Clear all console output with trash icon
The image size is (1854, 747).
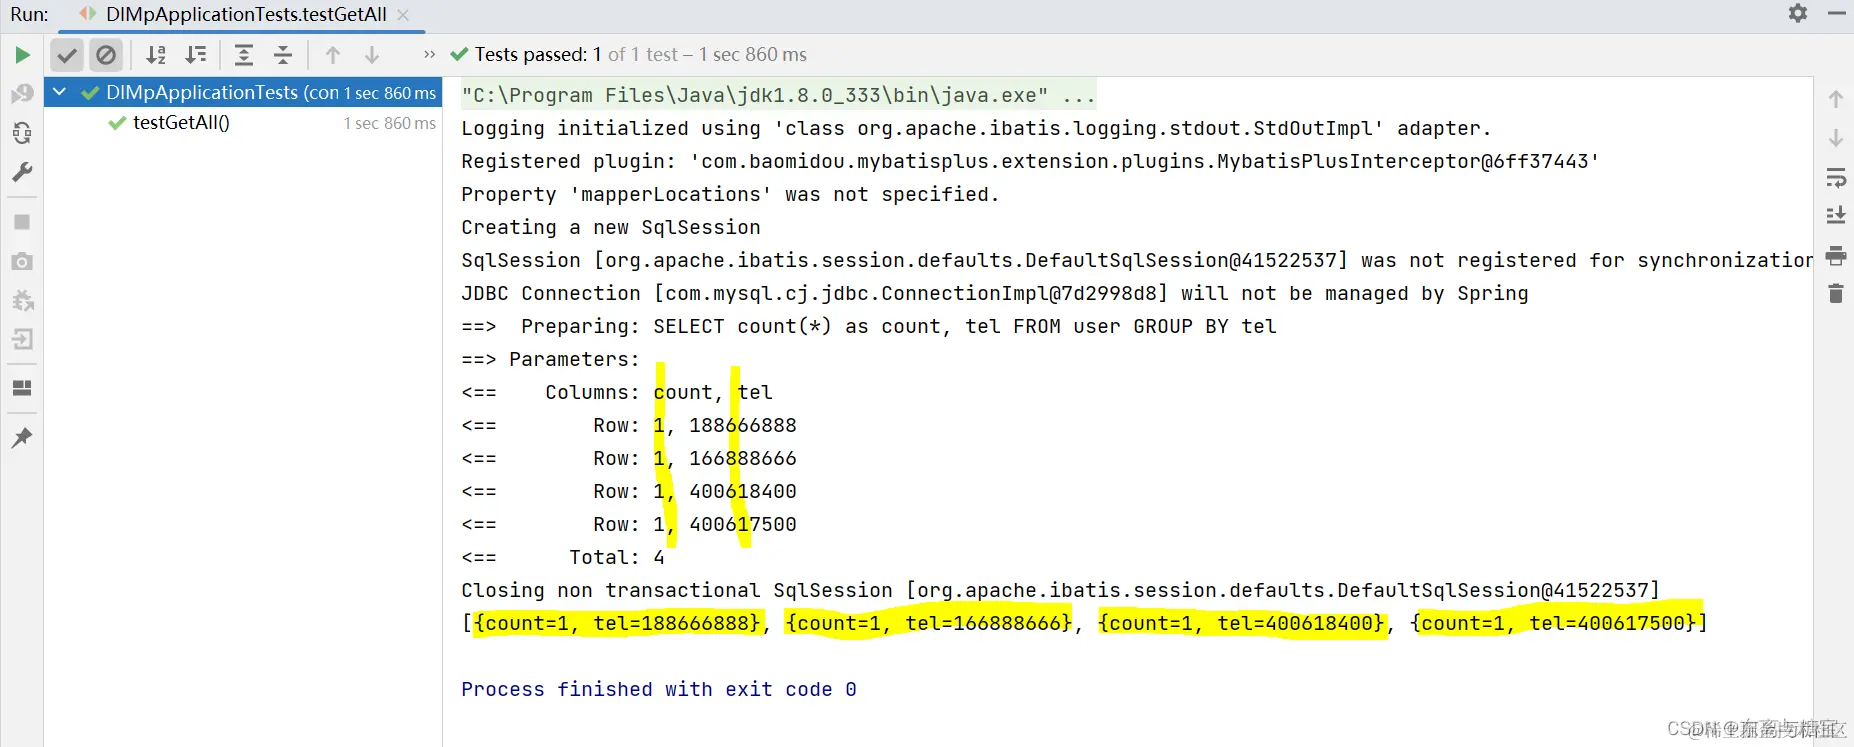click(1836, 293)
